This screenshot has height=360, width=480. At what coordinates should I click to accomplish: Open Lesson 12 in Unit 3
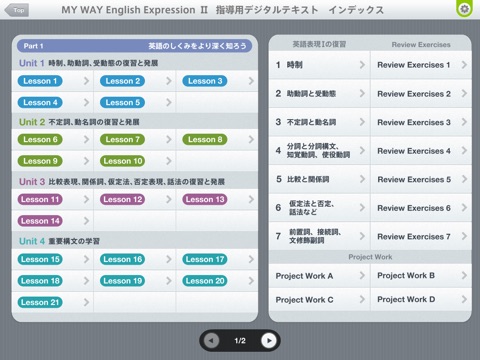tap(122, 199)
